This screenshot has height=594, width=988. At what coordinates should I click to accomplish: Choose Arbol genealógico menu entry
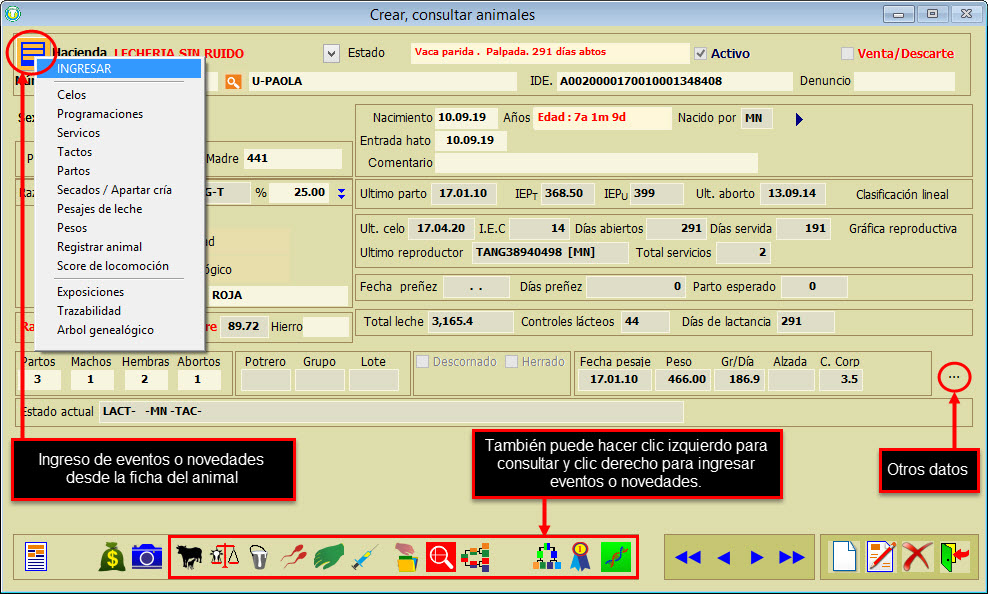click(105, 330)
